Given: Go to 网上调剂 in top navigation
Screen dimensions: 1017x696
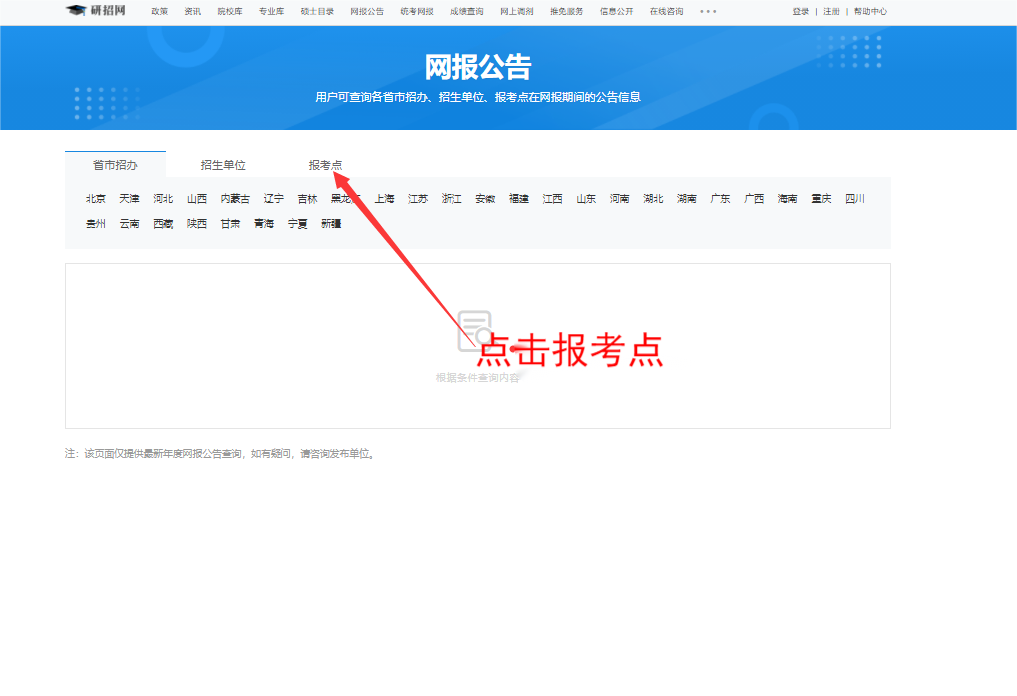Looking at the screenshot, I should point(517,12).
